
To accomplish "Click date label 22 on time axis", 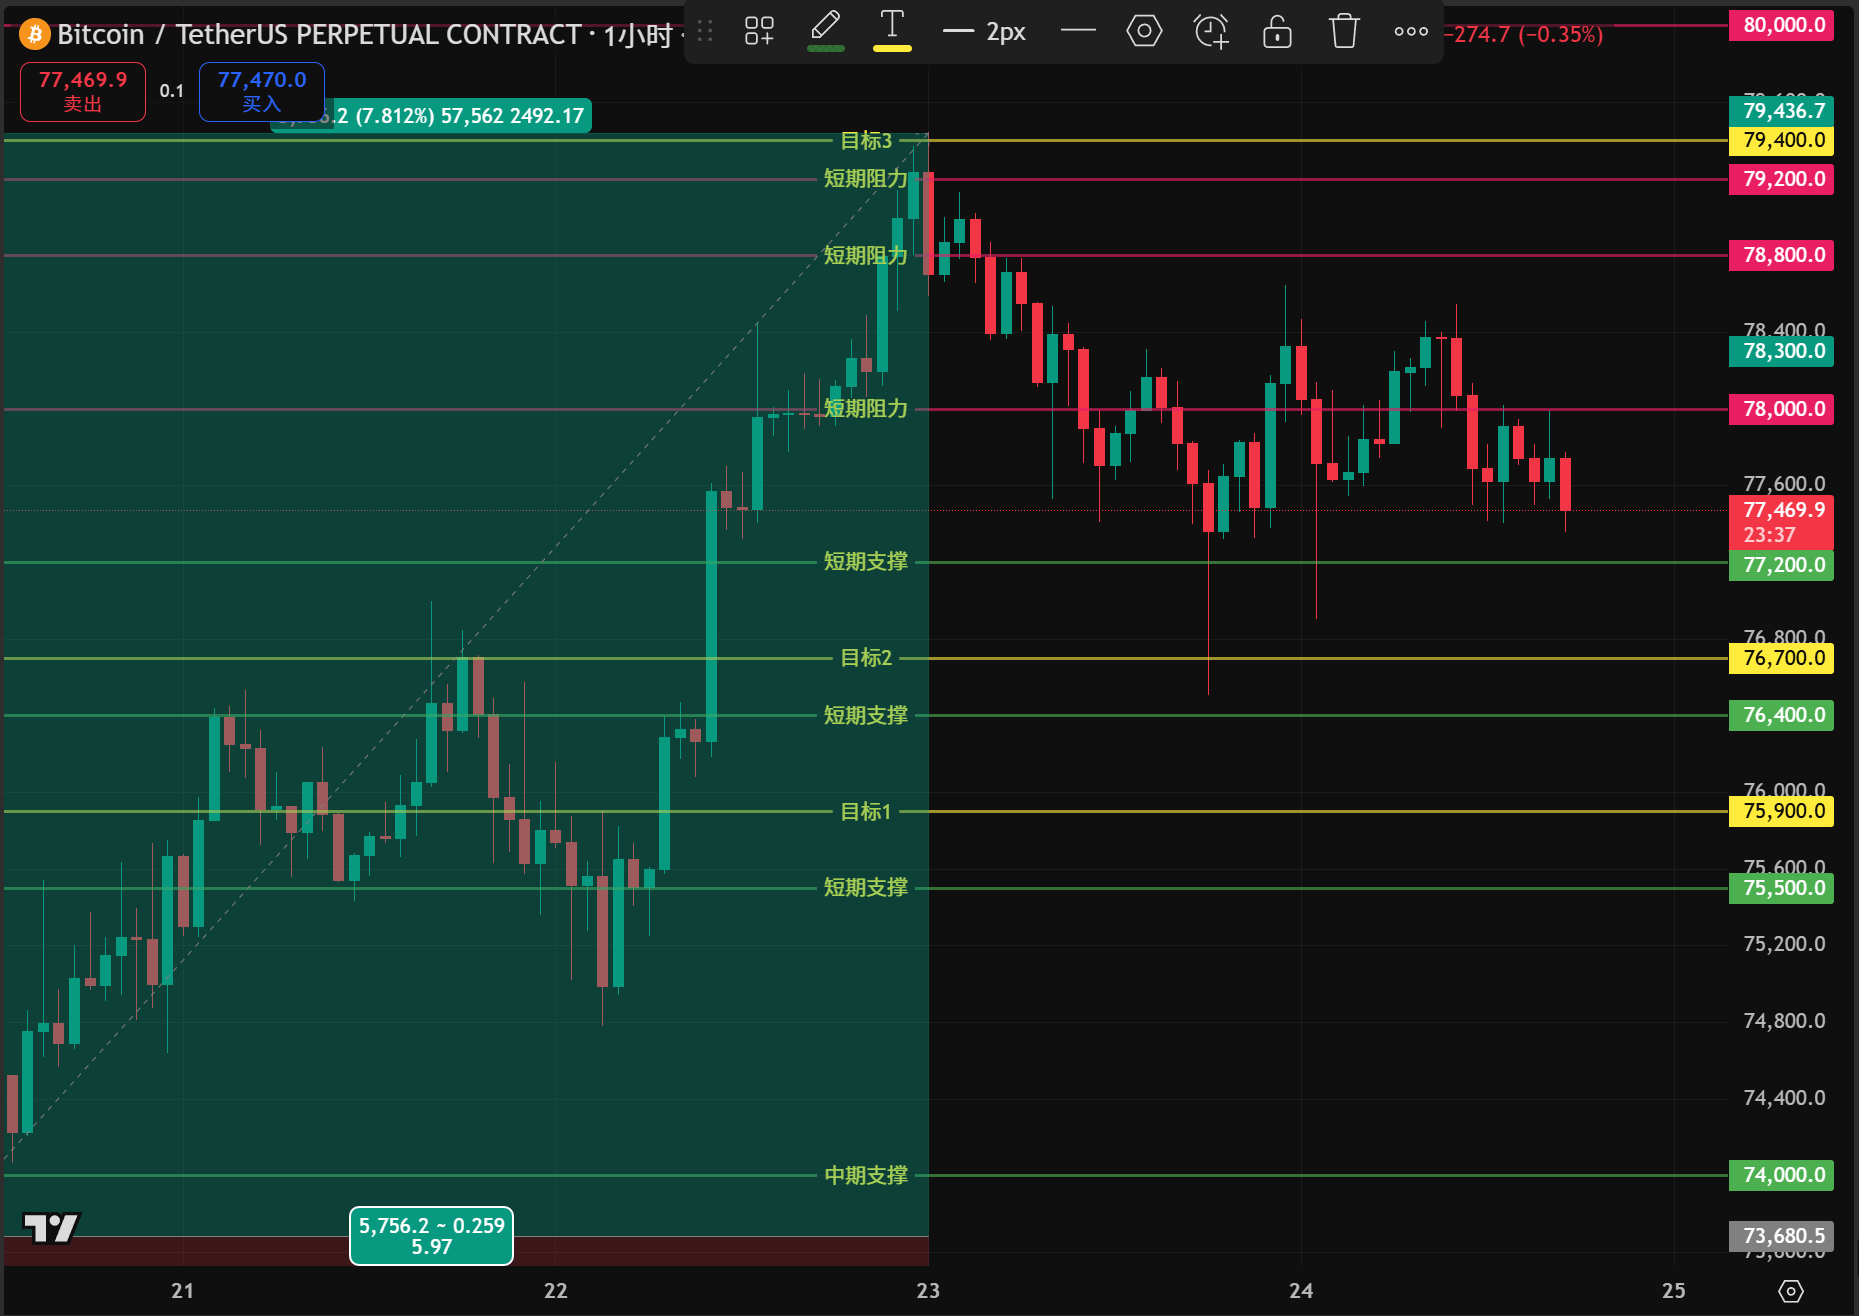I will click(x=555, y=1291).
